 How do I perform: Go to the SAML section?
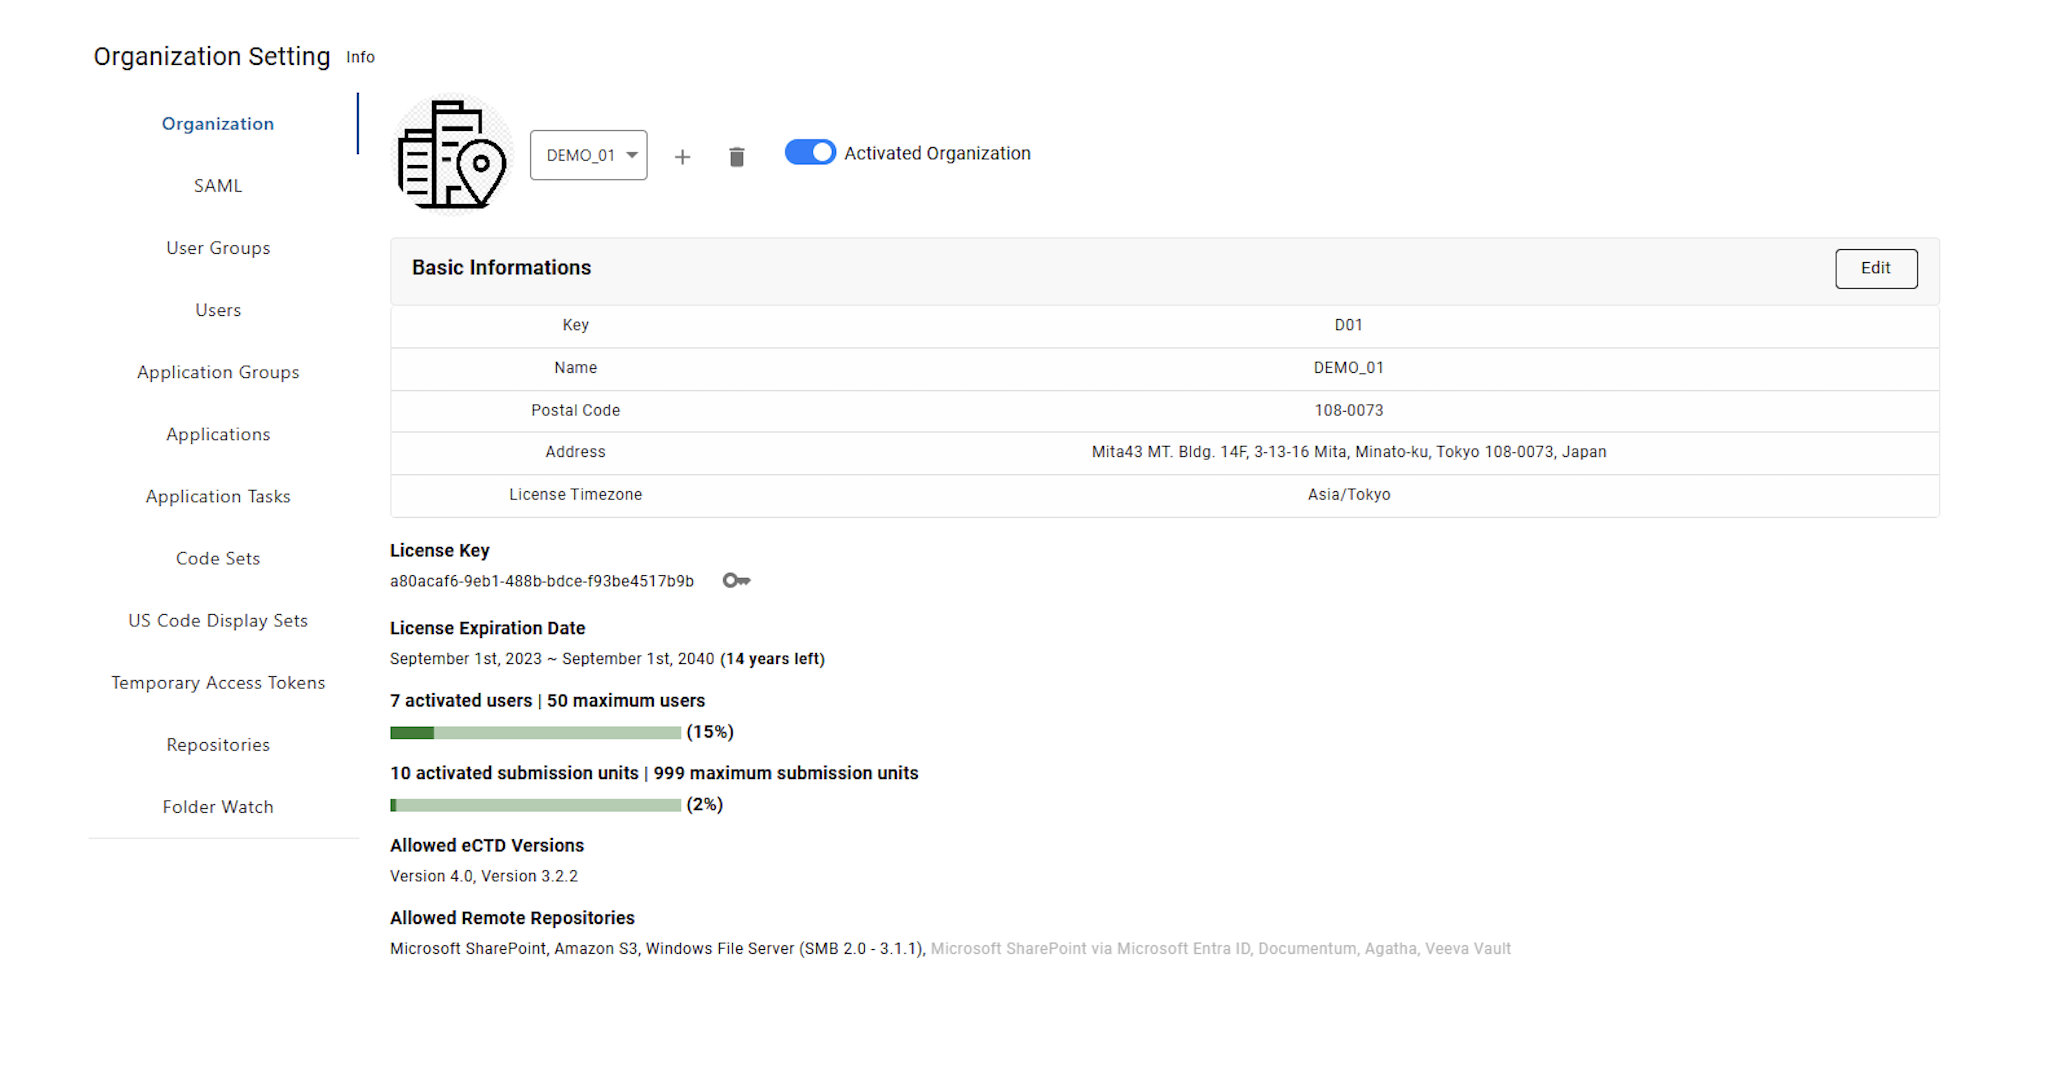pyautogui.click(x=218, y=186)
